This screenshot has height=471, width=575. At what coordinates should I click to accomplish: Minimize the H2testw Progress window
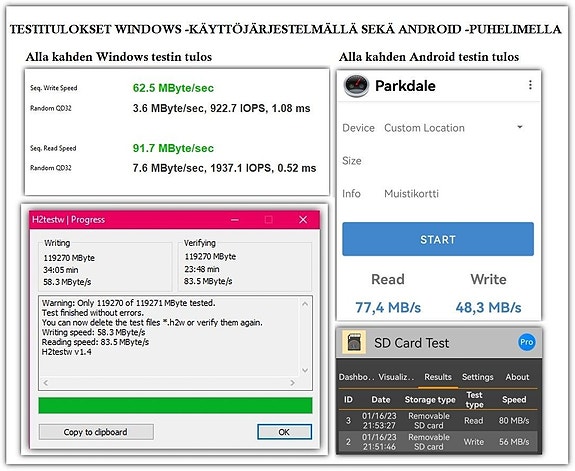tap(235, 220)
